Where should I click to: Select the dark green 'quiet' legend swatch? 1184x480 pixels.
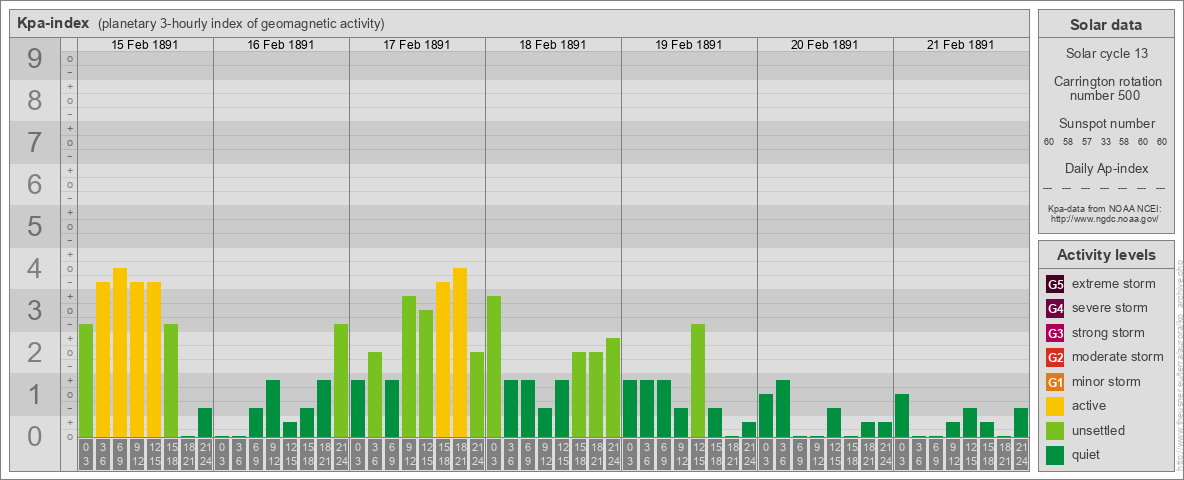coord(1055,455)
